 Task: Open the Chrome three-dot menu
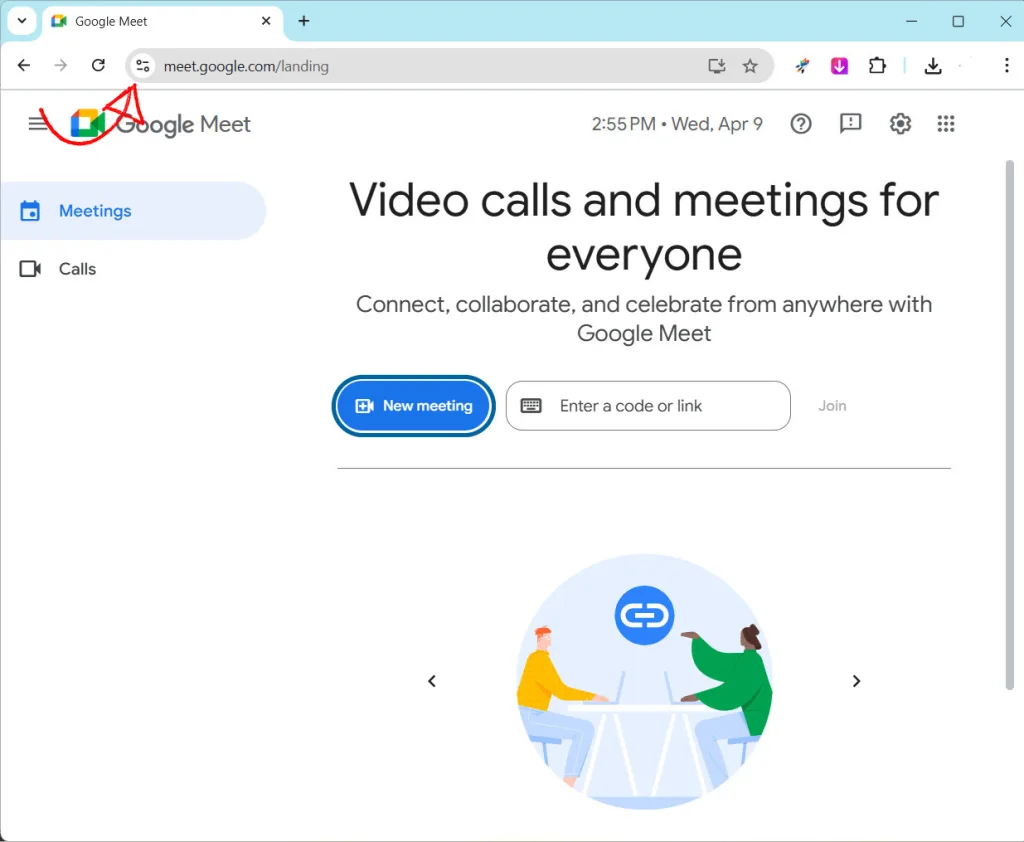pyautogui.click(x=1006, y=65)
